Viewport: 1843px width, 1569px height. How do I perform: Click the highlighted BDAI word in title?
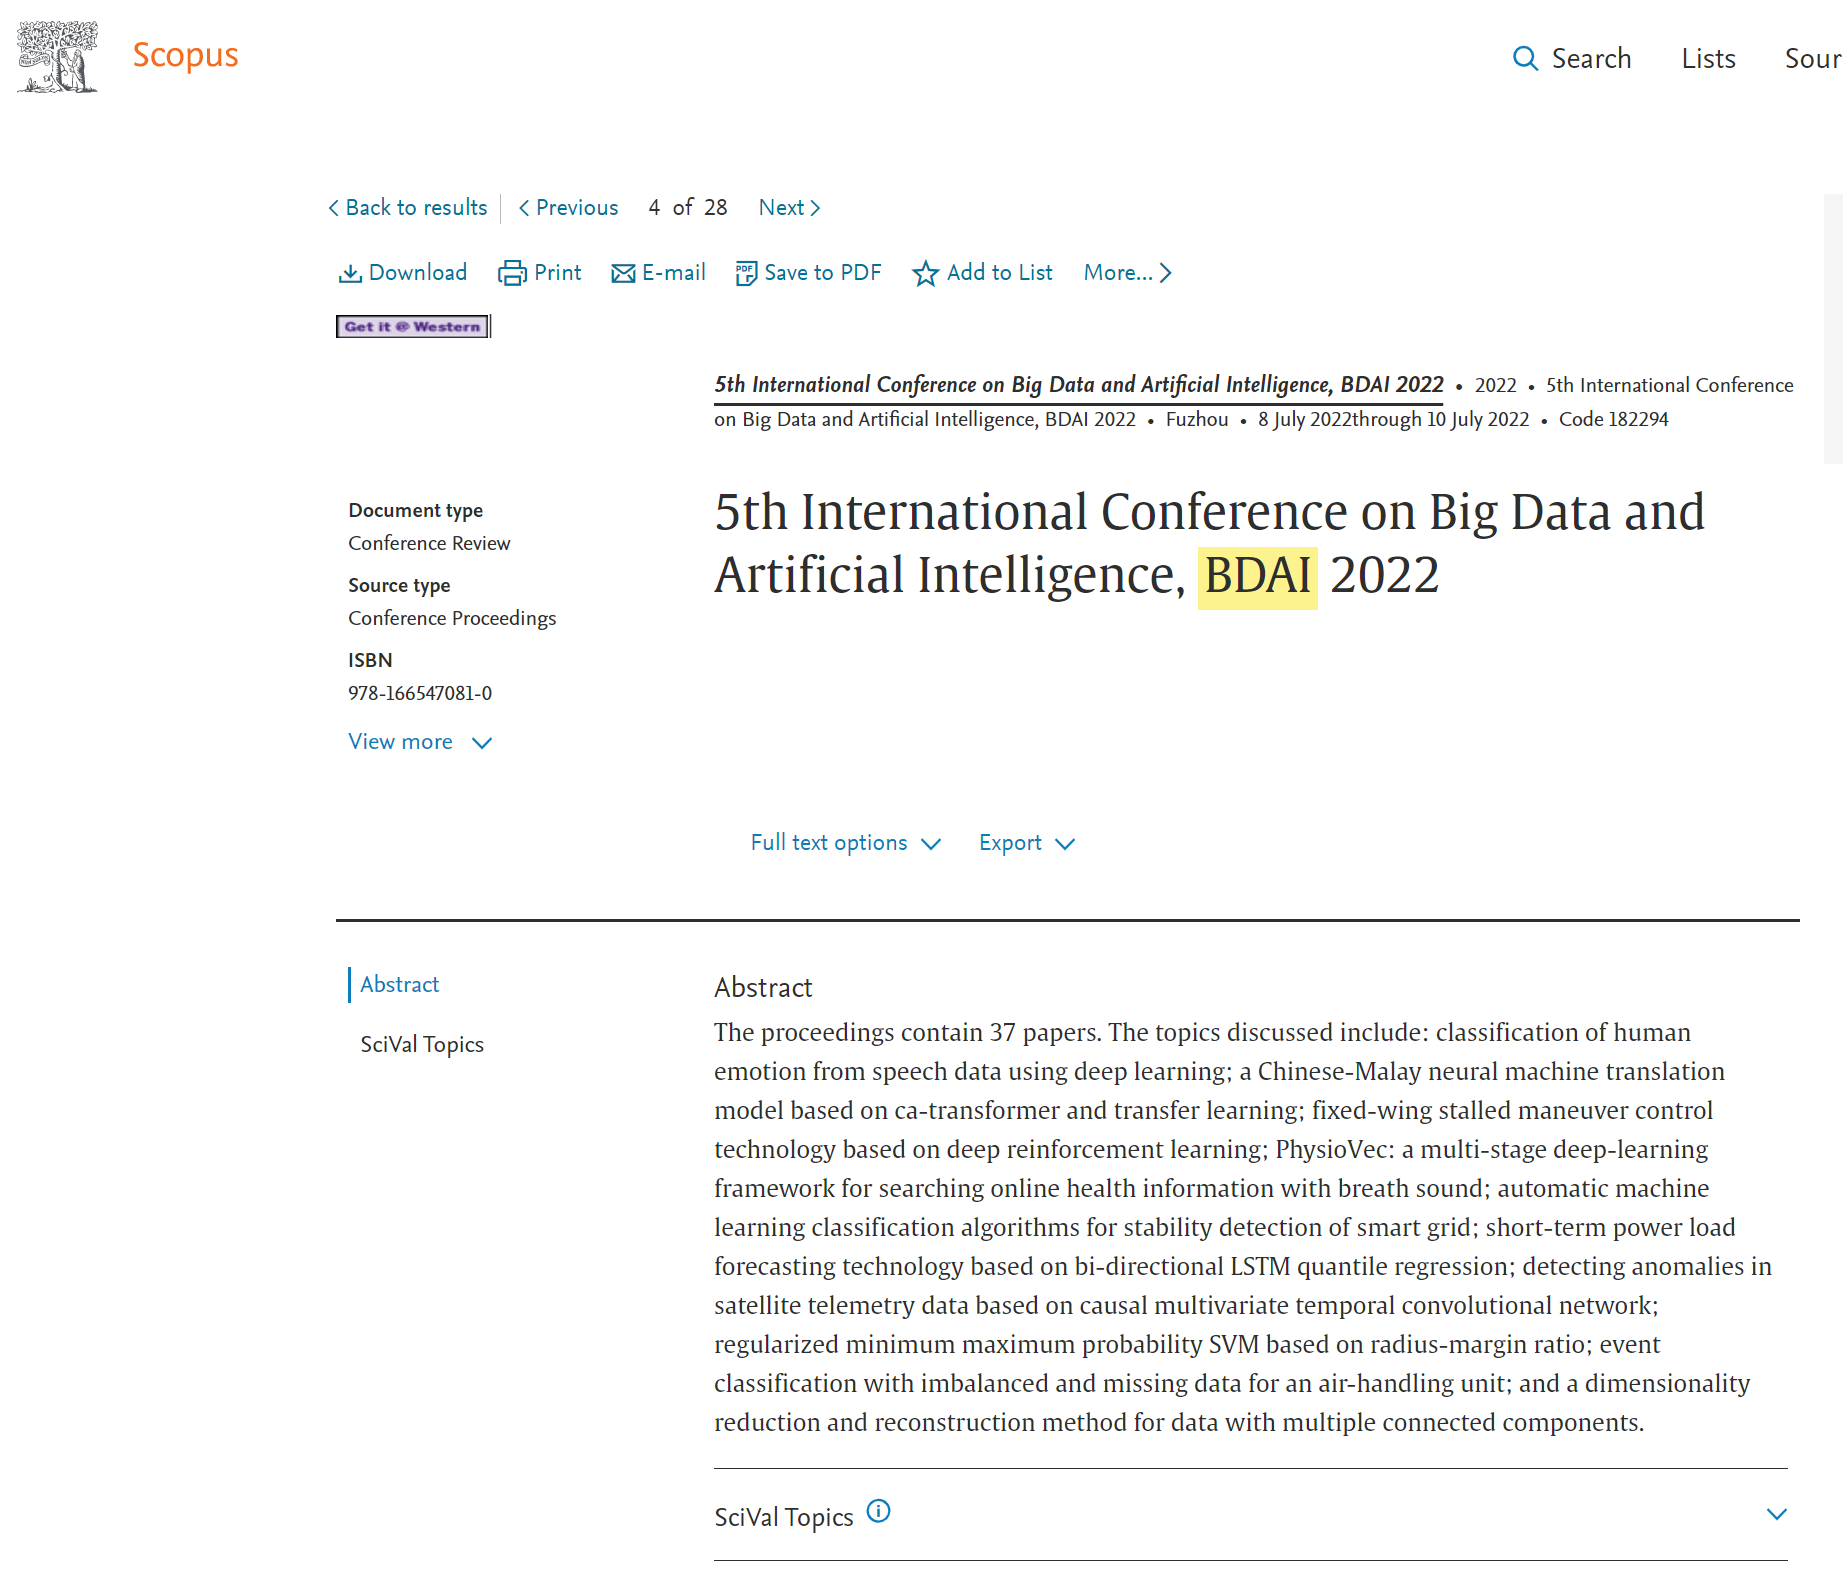[x=1258, y=576]
